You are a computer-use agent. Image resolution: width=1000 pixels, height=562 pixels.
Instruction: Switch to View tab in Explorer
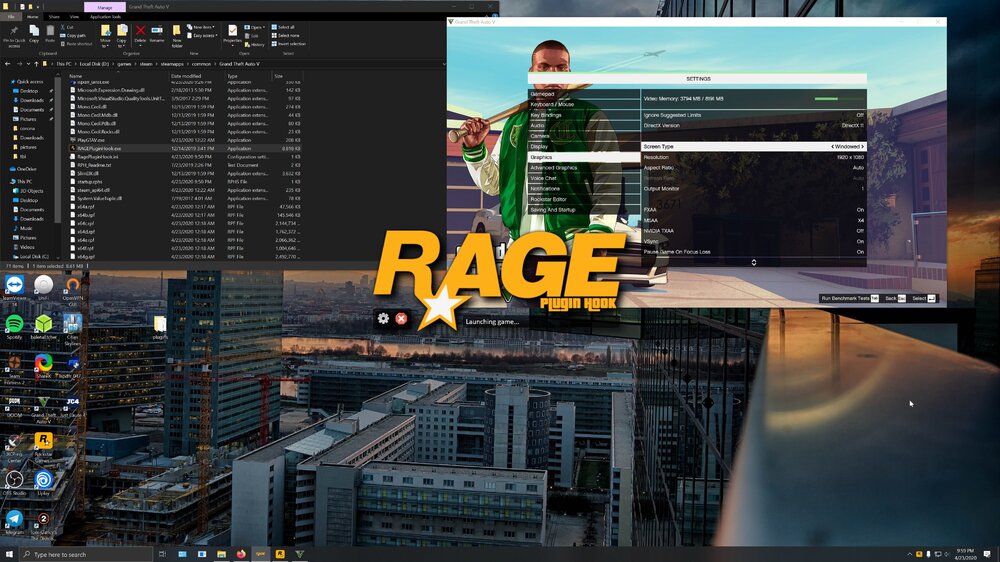click(74, 17)
